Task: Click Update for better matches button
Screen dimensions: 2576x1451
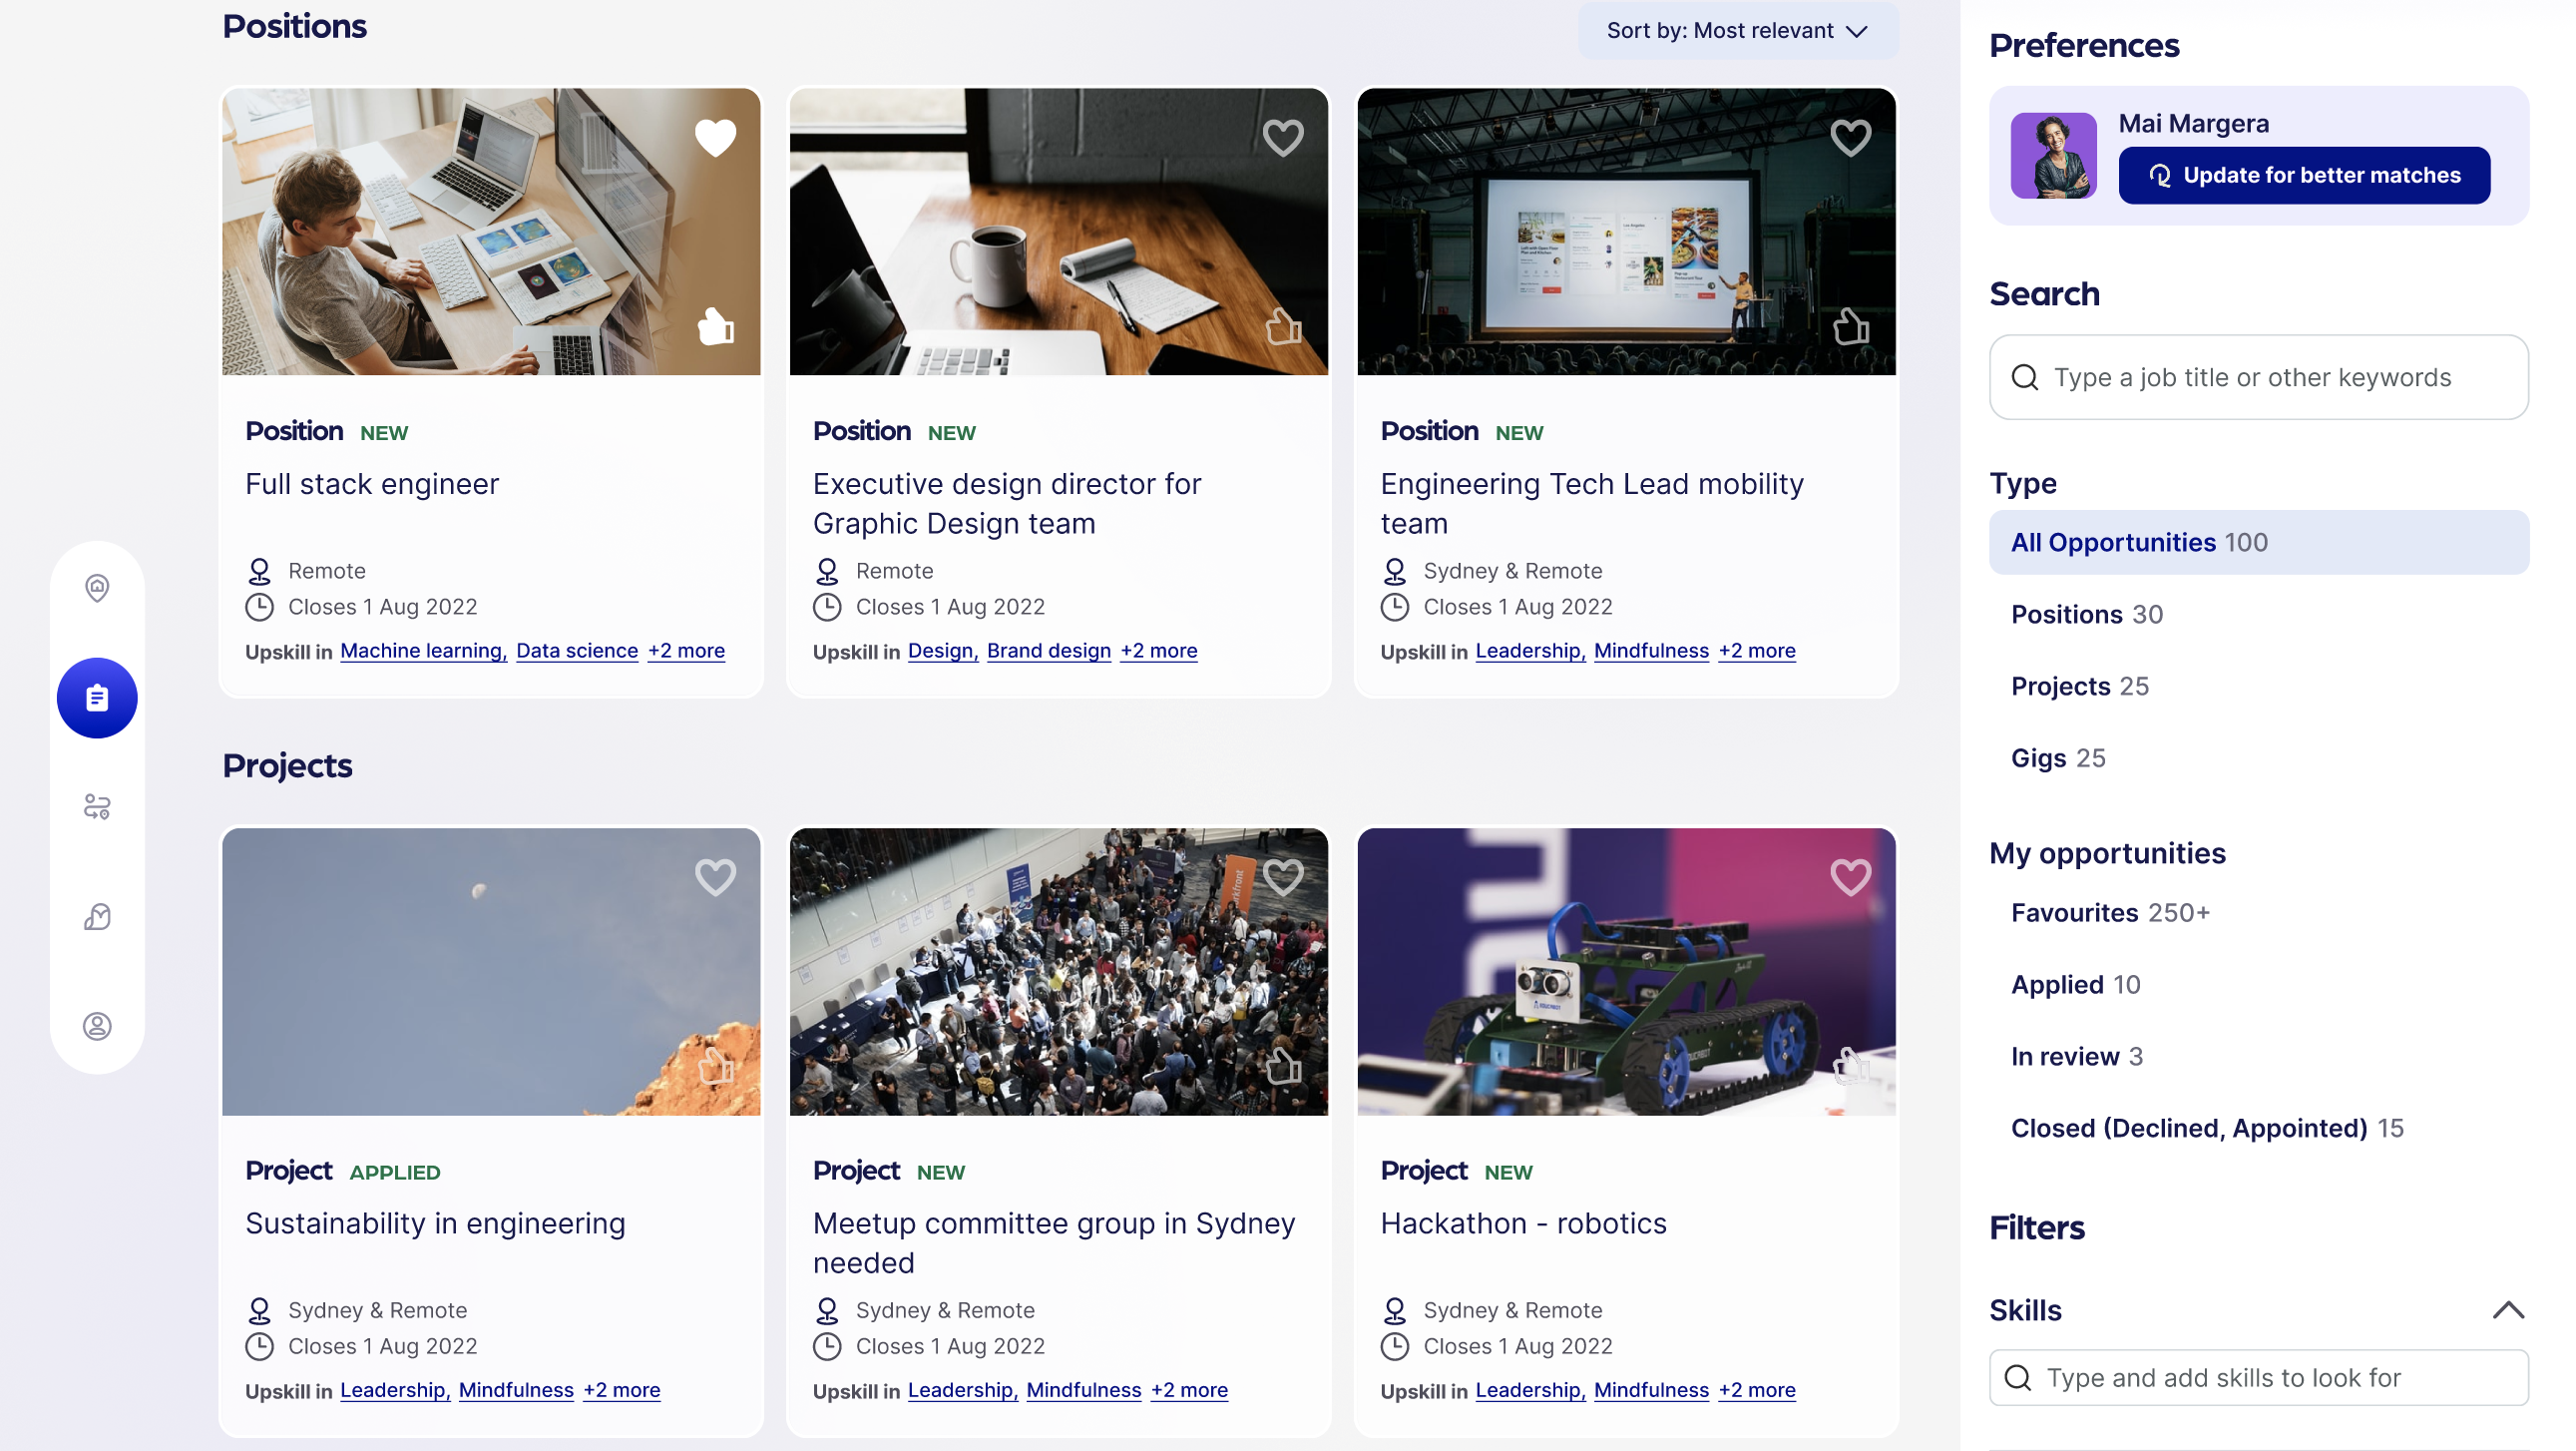Action: point(2303,176)
